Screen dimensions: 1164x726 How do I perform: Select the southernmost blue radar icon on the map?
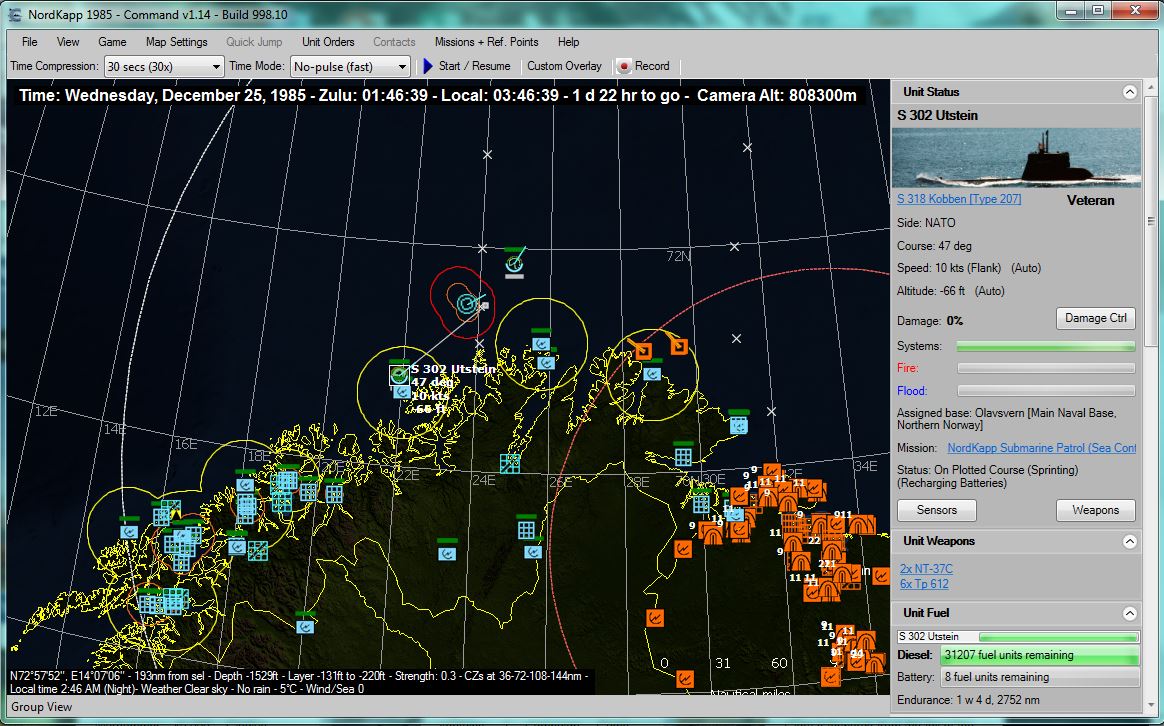(x=304, y=627)
